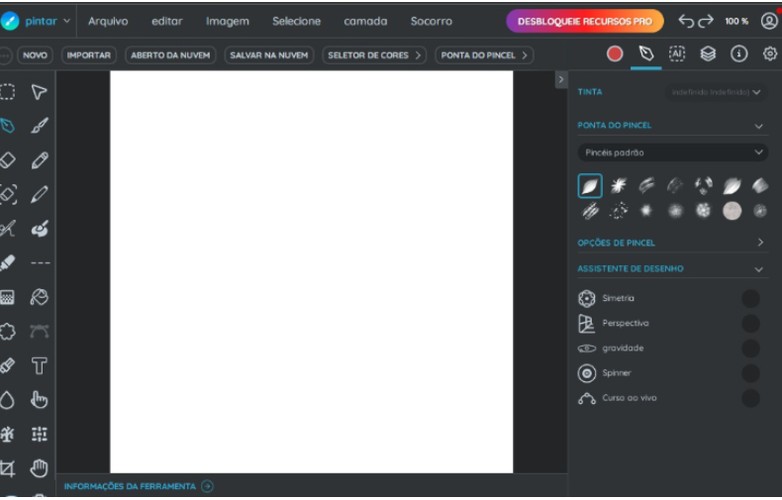Toggle the gravidade assistant switch

(x=750, y=348)
